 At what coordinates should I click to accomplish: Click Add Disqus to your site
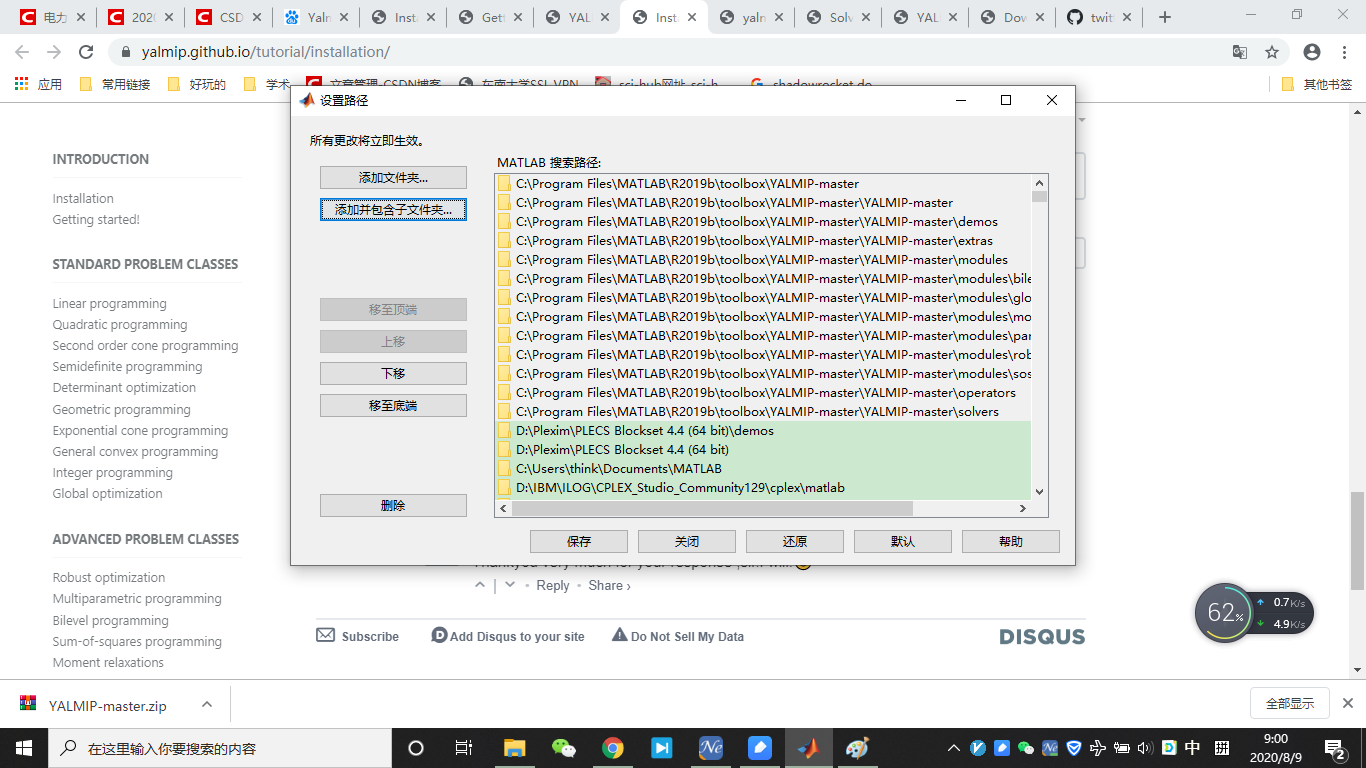[x=508, y=636]
